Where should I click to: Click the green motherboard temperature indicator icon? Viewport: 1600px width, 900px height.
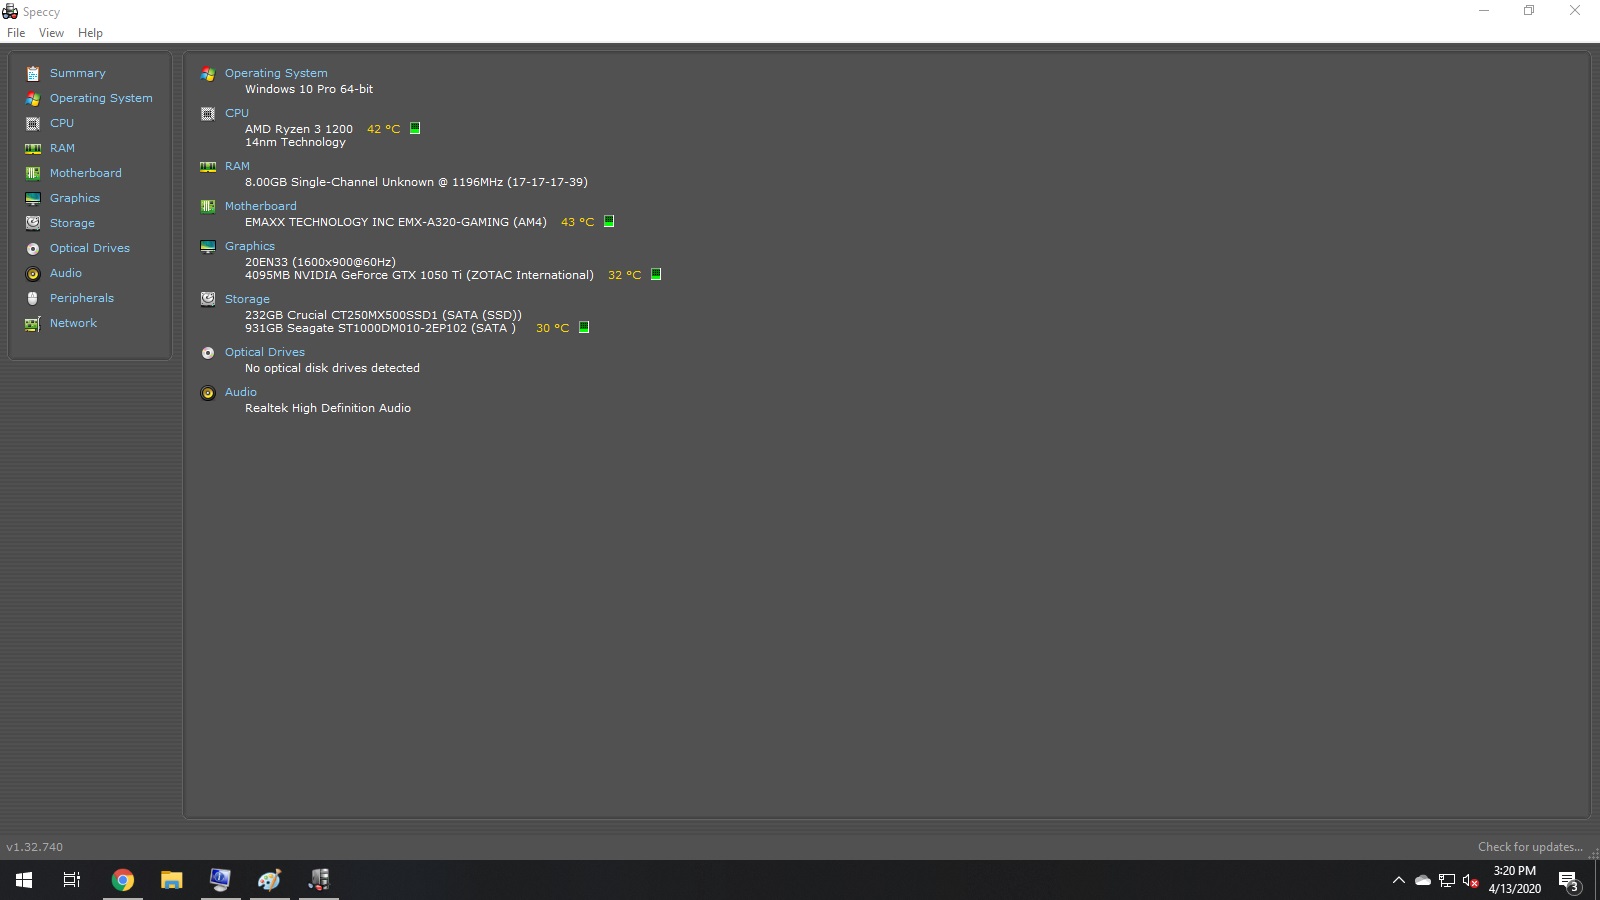pyautogui.click(x=609, y=221)
